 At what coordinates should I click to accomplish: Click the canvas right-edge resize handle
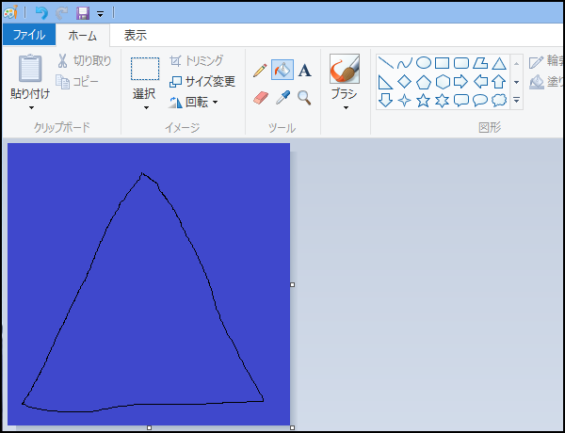point(292,285)
